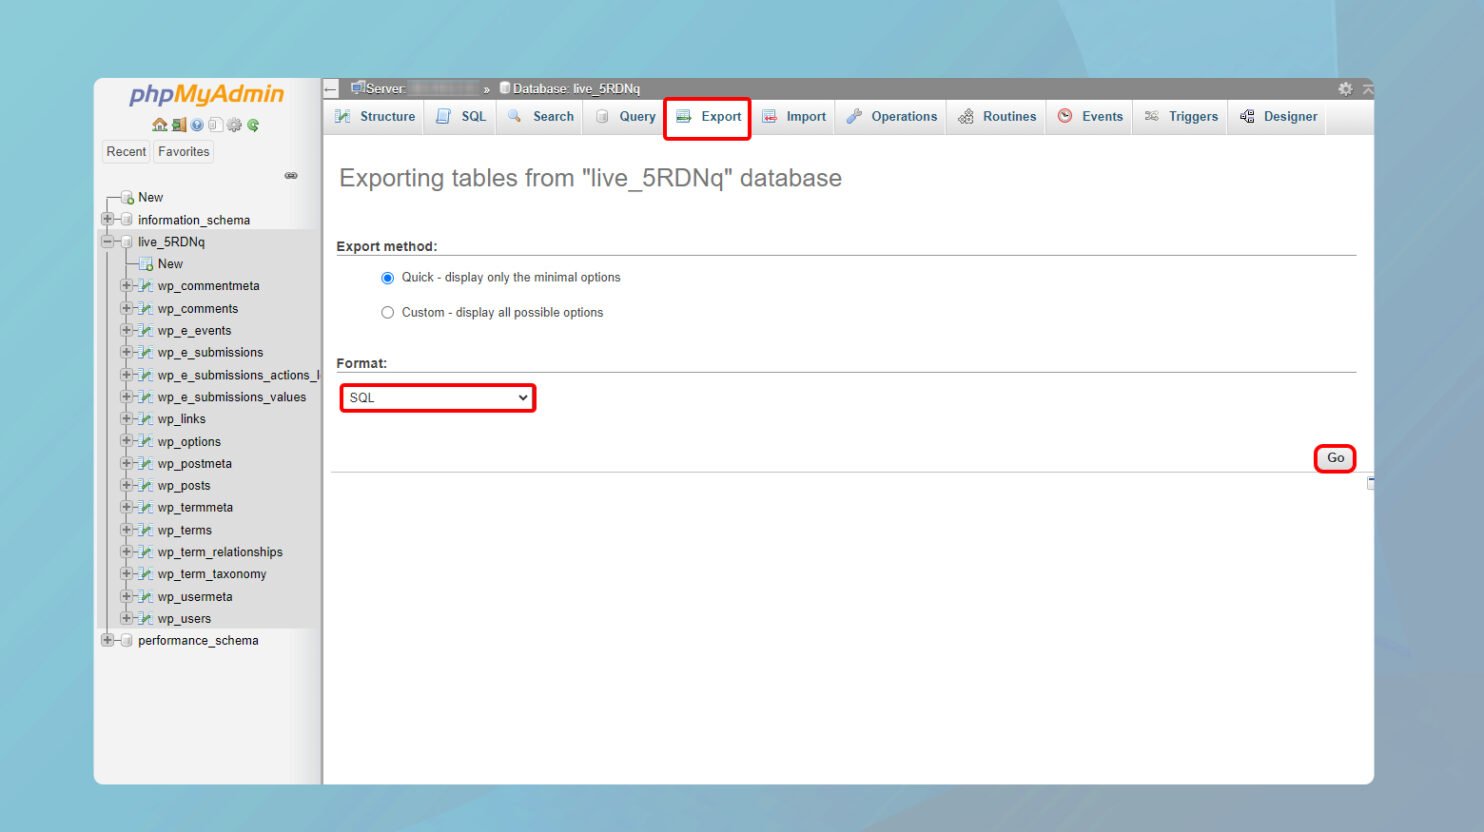Click the page settings gear at top right

[x=1345, y=89]
